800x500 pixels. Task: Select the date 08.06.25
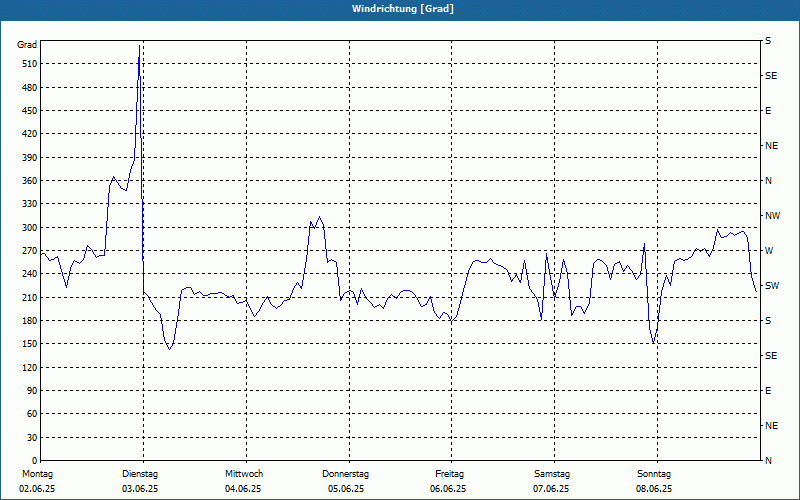pos(654,489)
